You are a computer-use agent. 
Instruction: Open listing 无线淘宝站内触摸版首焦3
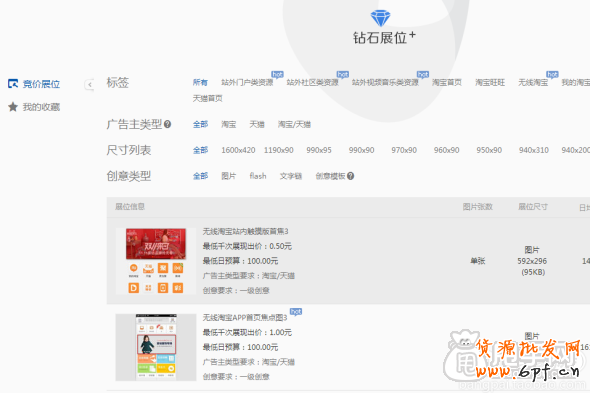tap(245, 231)
